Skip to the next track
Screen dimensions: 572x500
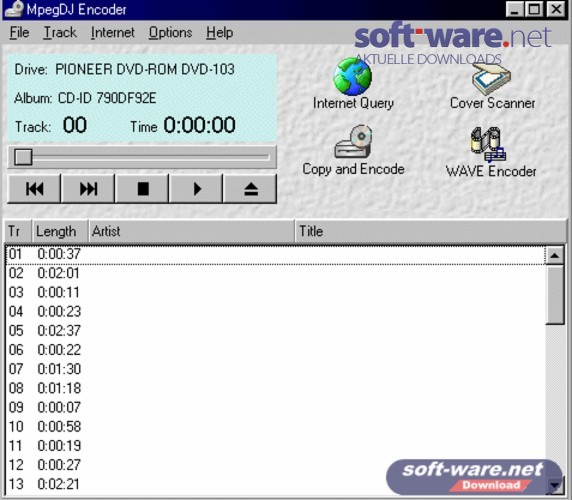88,189
